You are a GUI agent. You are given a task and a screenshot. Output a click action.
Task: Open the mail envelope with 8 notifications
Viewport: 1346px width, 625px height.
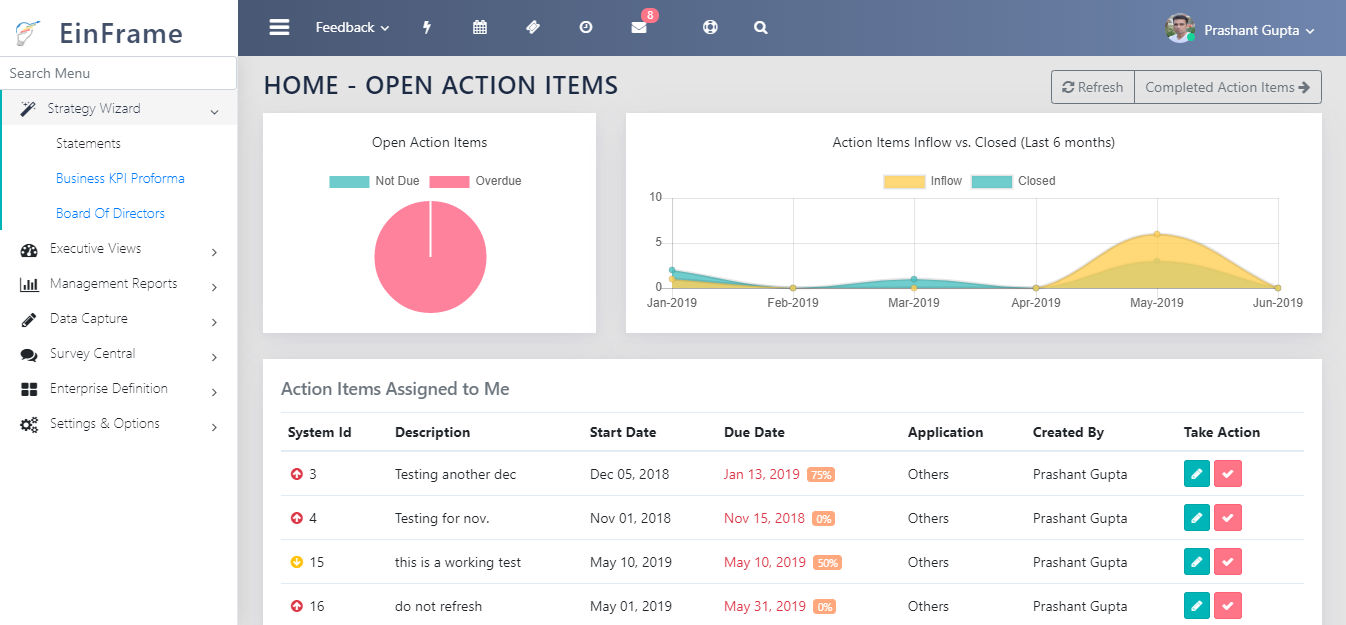[639, 28]
